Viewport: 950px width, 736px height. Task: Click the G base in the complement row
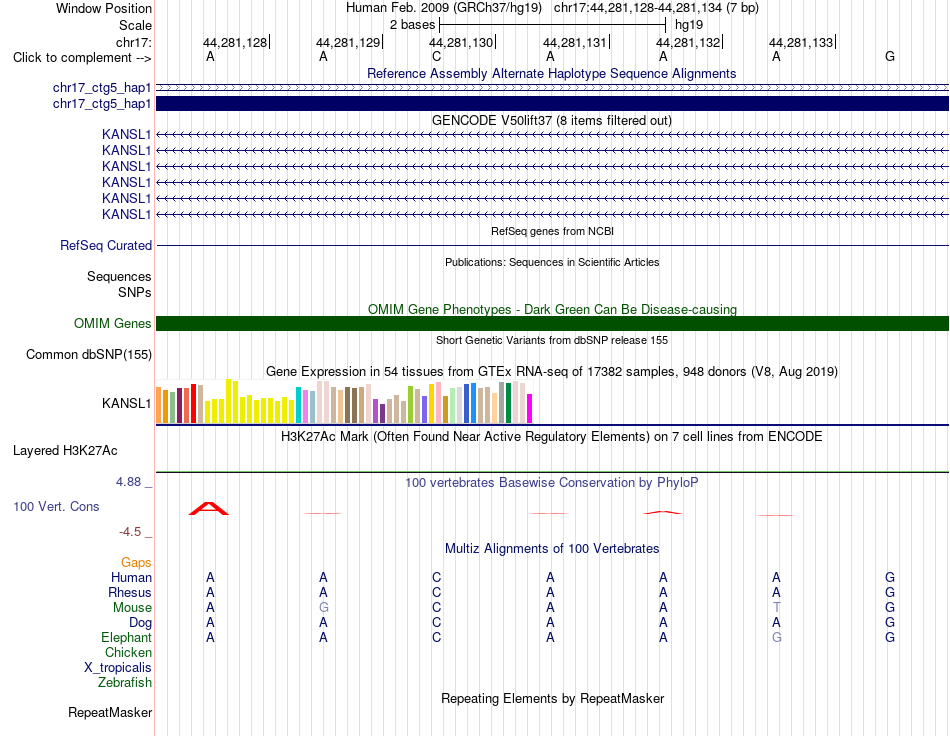tap(889, 56)
